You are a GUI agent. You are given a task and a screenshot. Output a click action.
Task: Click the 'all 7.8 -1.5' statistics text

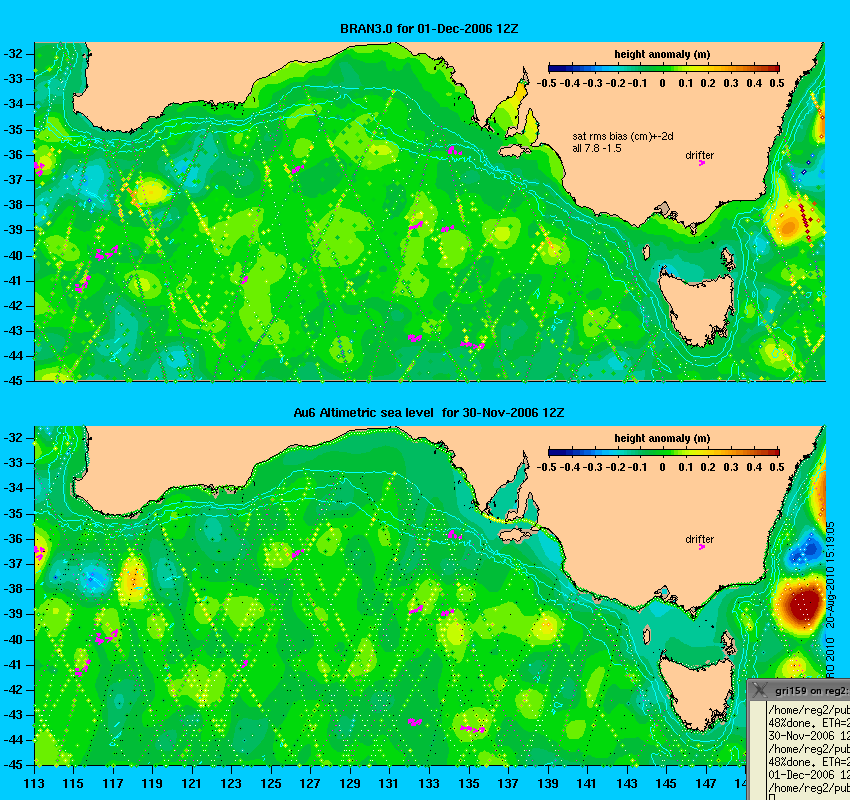pos(597,149)
